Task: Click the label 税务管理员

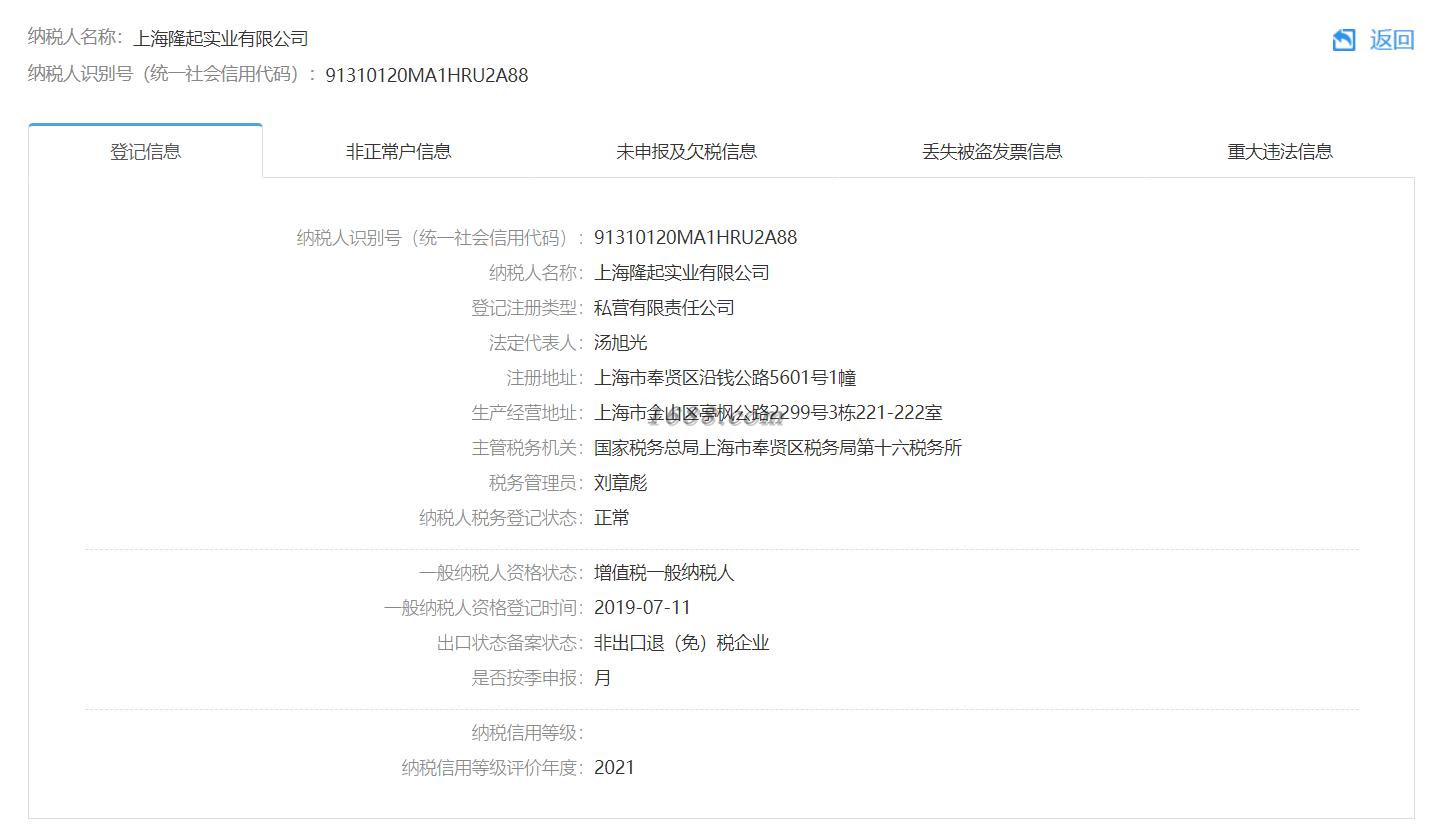Action: 536,483
